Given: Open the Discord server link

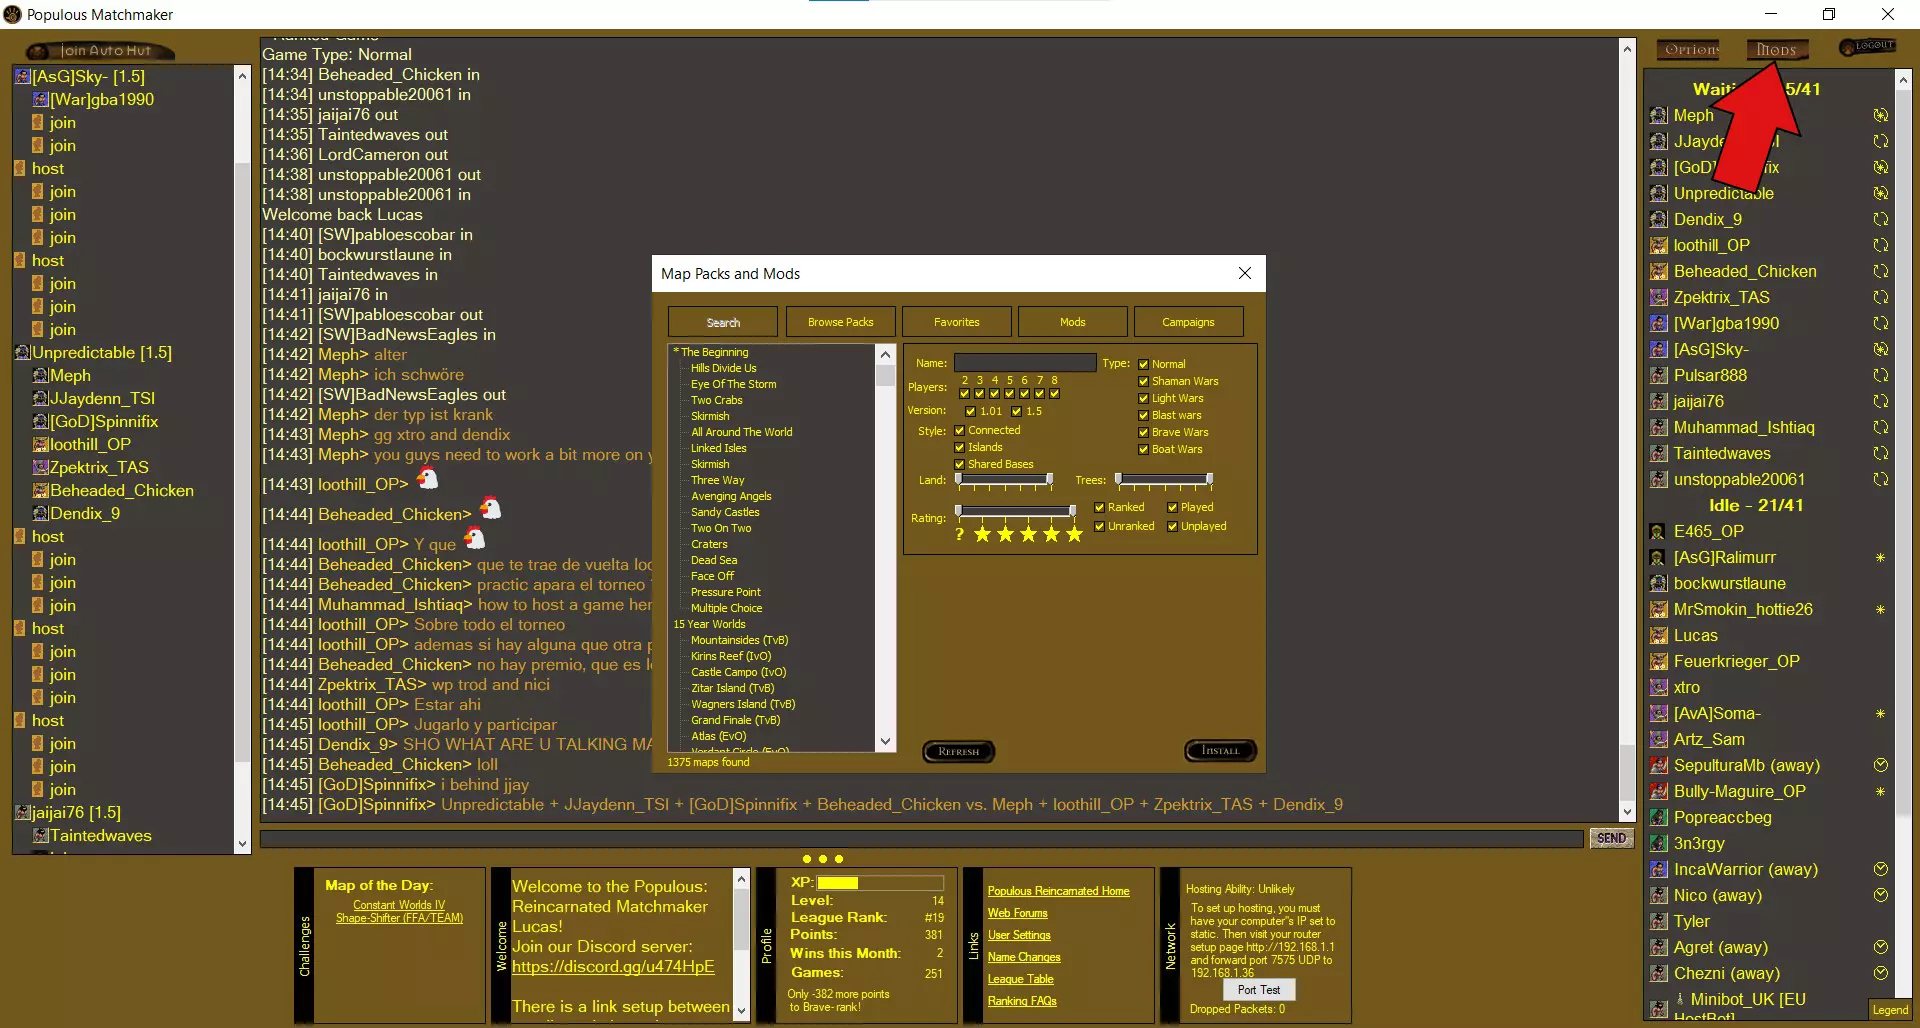Looking at the screenshot, I should pyautogui.click(x=613, y=967).
